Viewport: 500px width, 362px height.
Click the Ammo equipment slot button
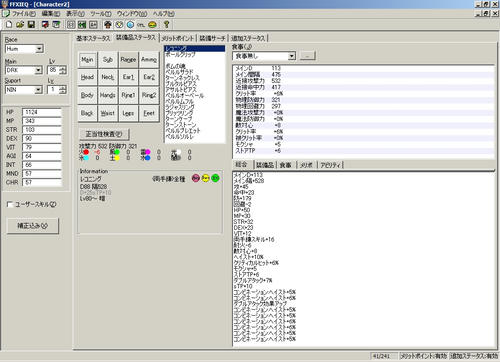(149, 60)
